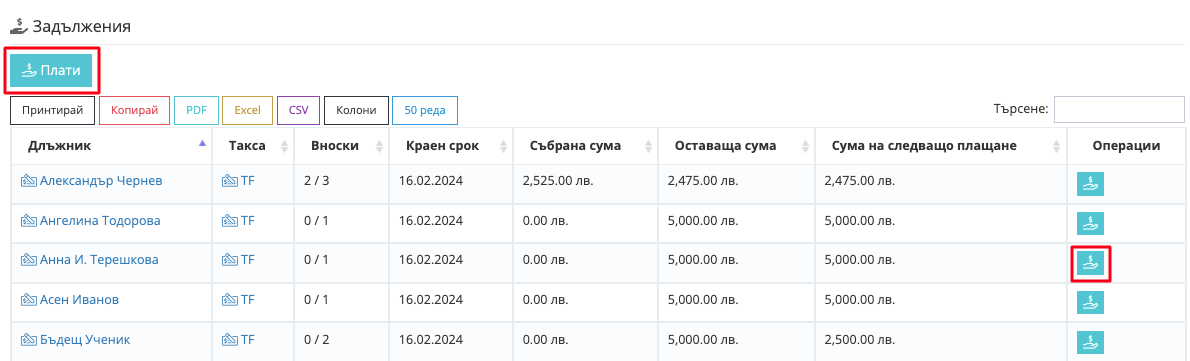Viewport: 1190px width, 361px height.
Task: Open the 50 реда page length menu
Action: pos(425,110)
